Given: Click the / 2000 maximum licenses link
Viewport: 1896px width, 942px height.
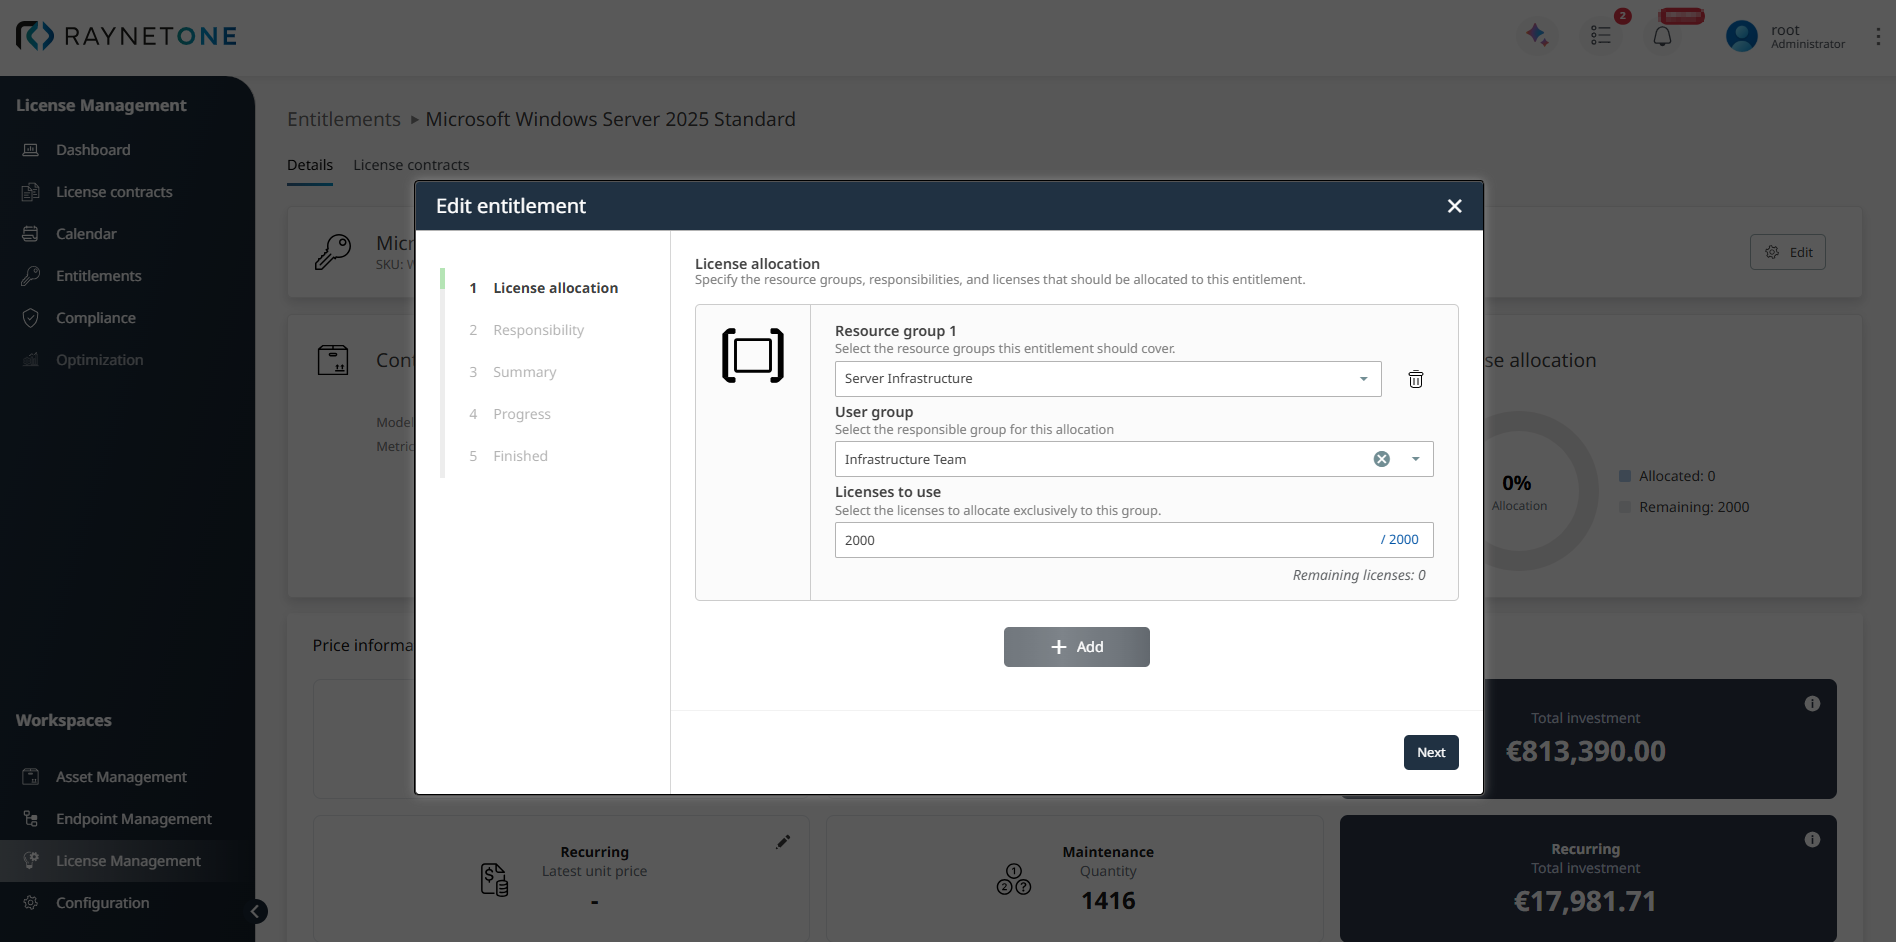Looking at the screenshot, I should coord(1400,540).
